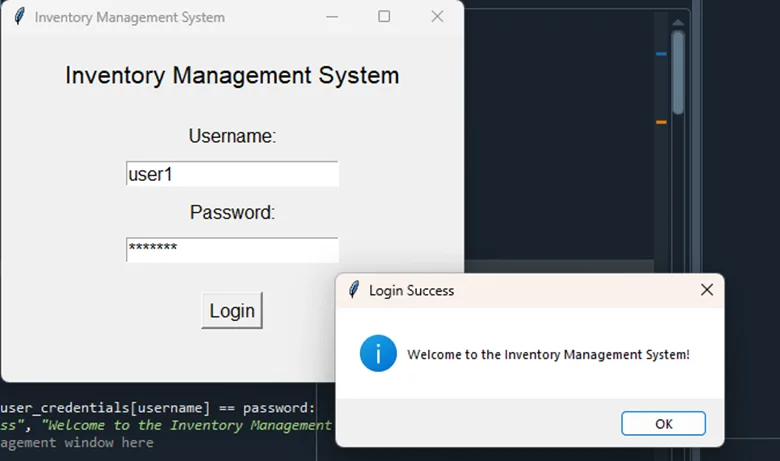
Task: Click the 'Username:' label
Action: 232,136
